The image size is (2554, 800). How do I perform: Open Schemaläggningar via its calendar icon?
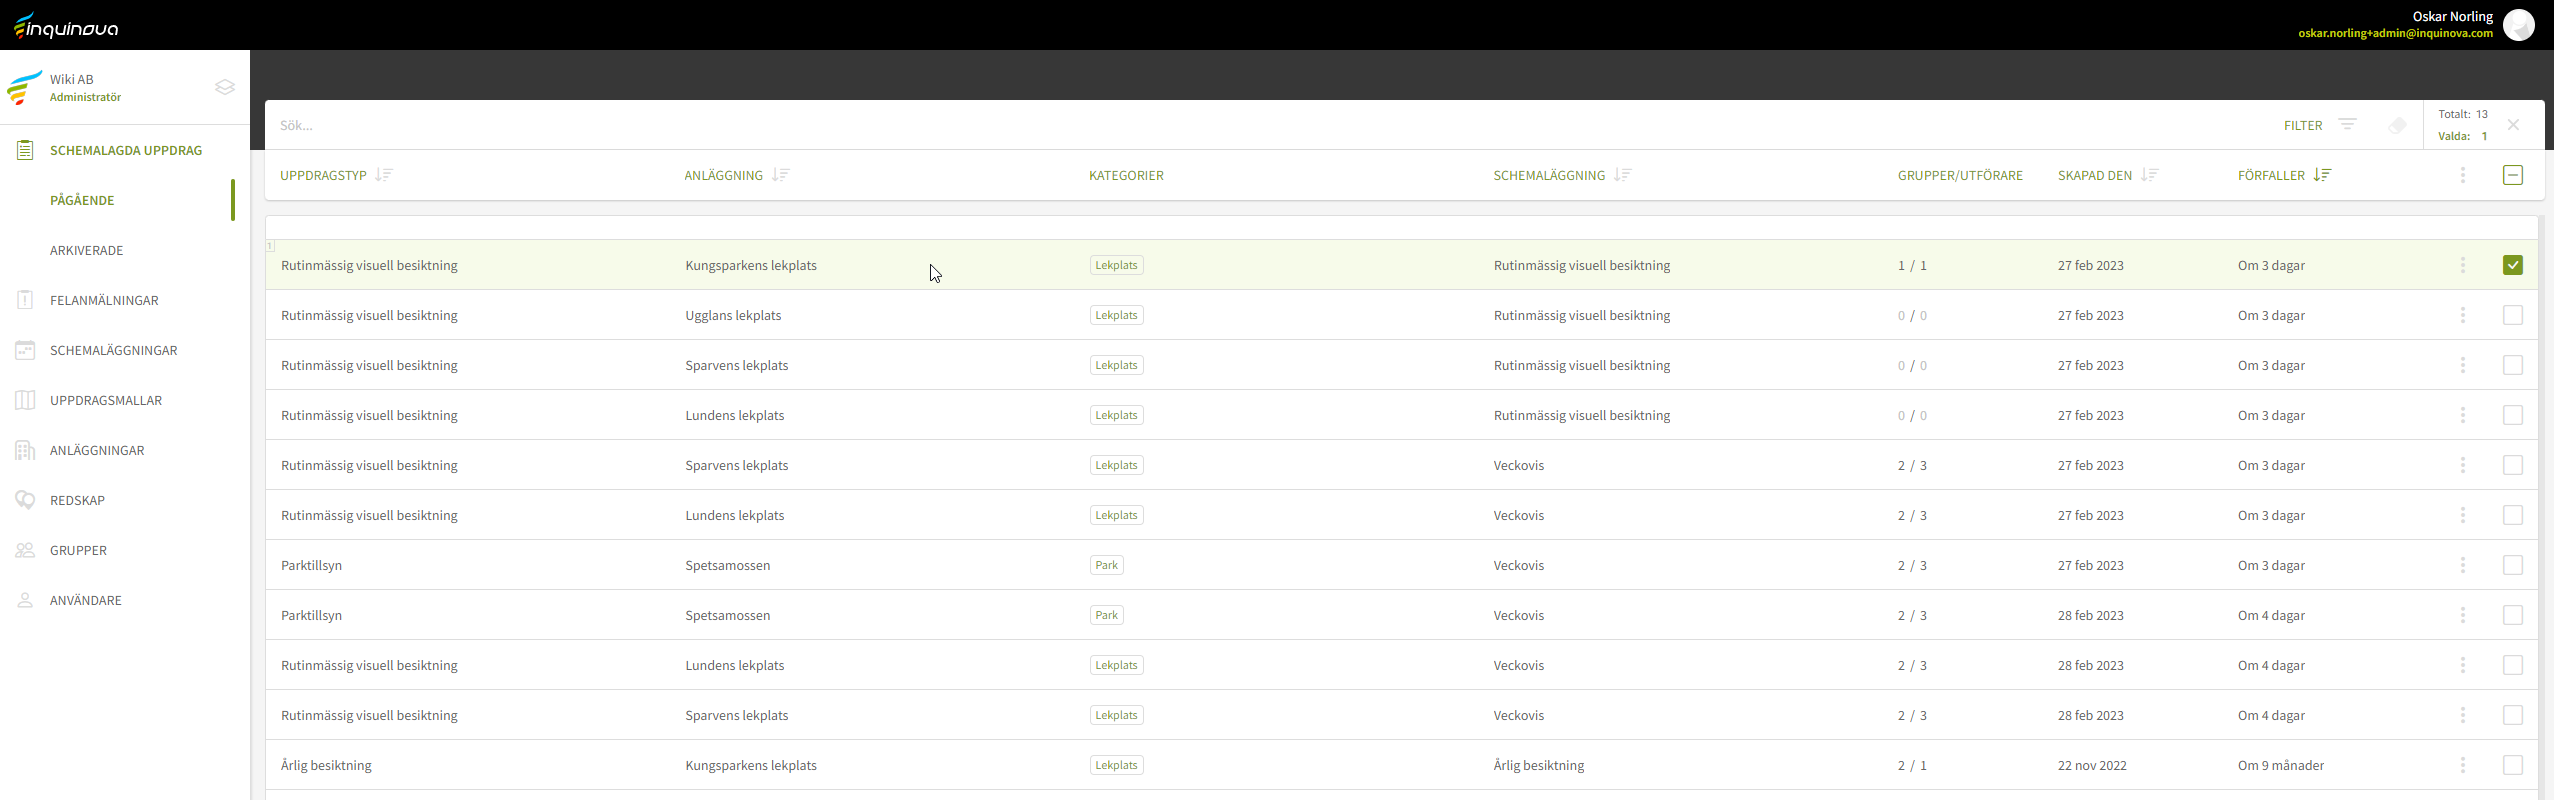[x=25, y=350]
